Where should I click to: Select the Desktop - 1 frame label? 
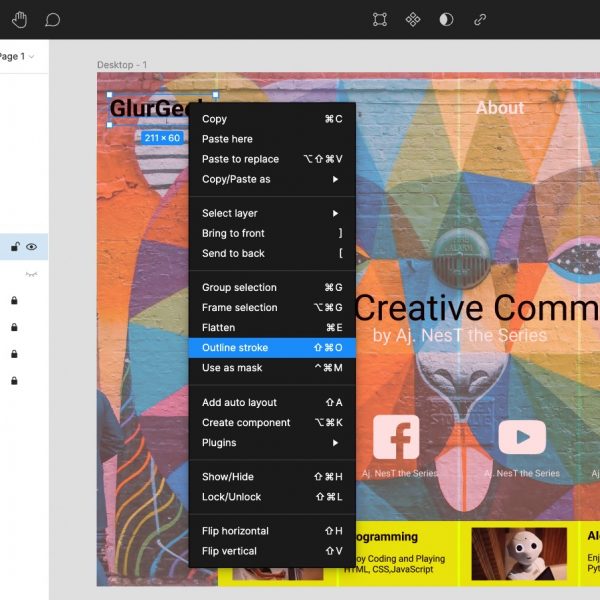point(122,65)
